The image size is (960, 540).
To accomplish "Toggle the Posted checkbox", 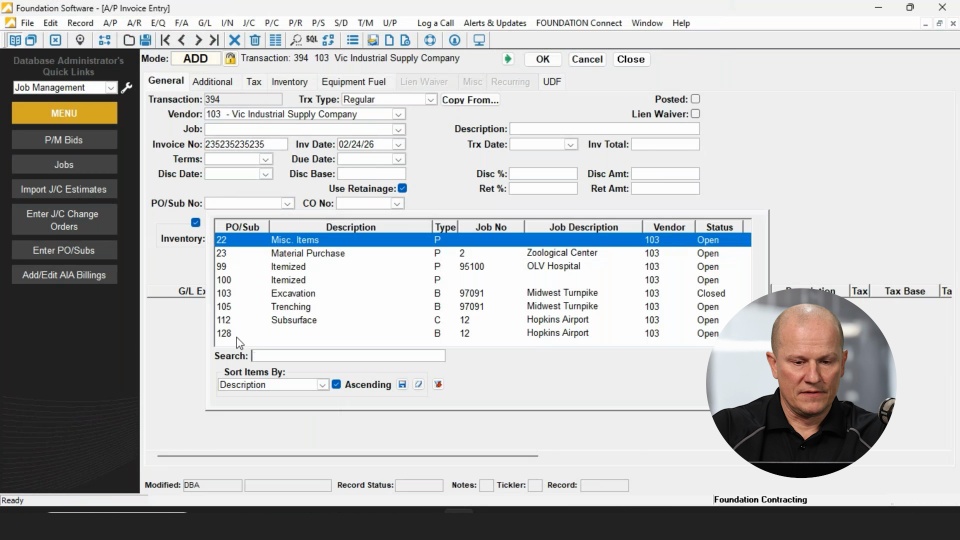I will point(696,99).
